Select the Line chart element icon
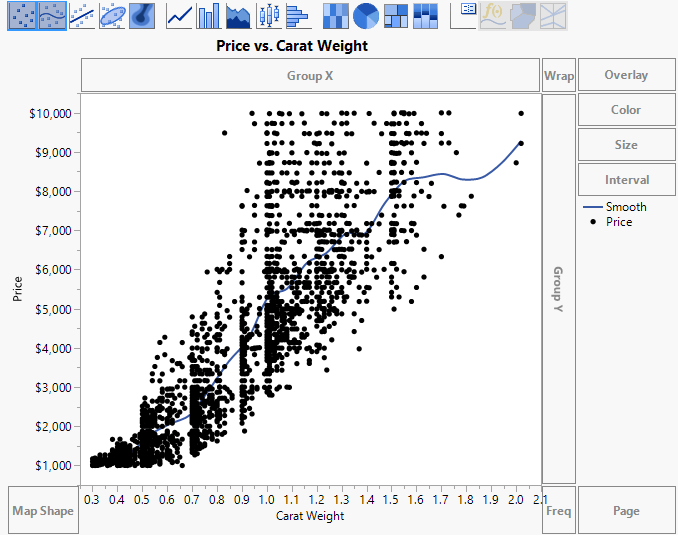Screen dimensions: 678x535 [179, 16]
